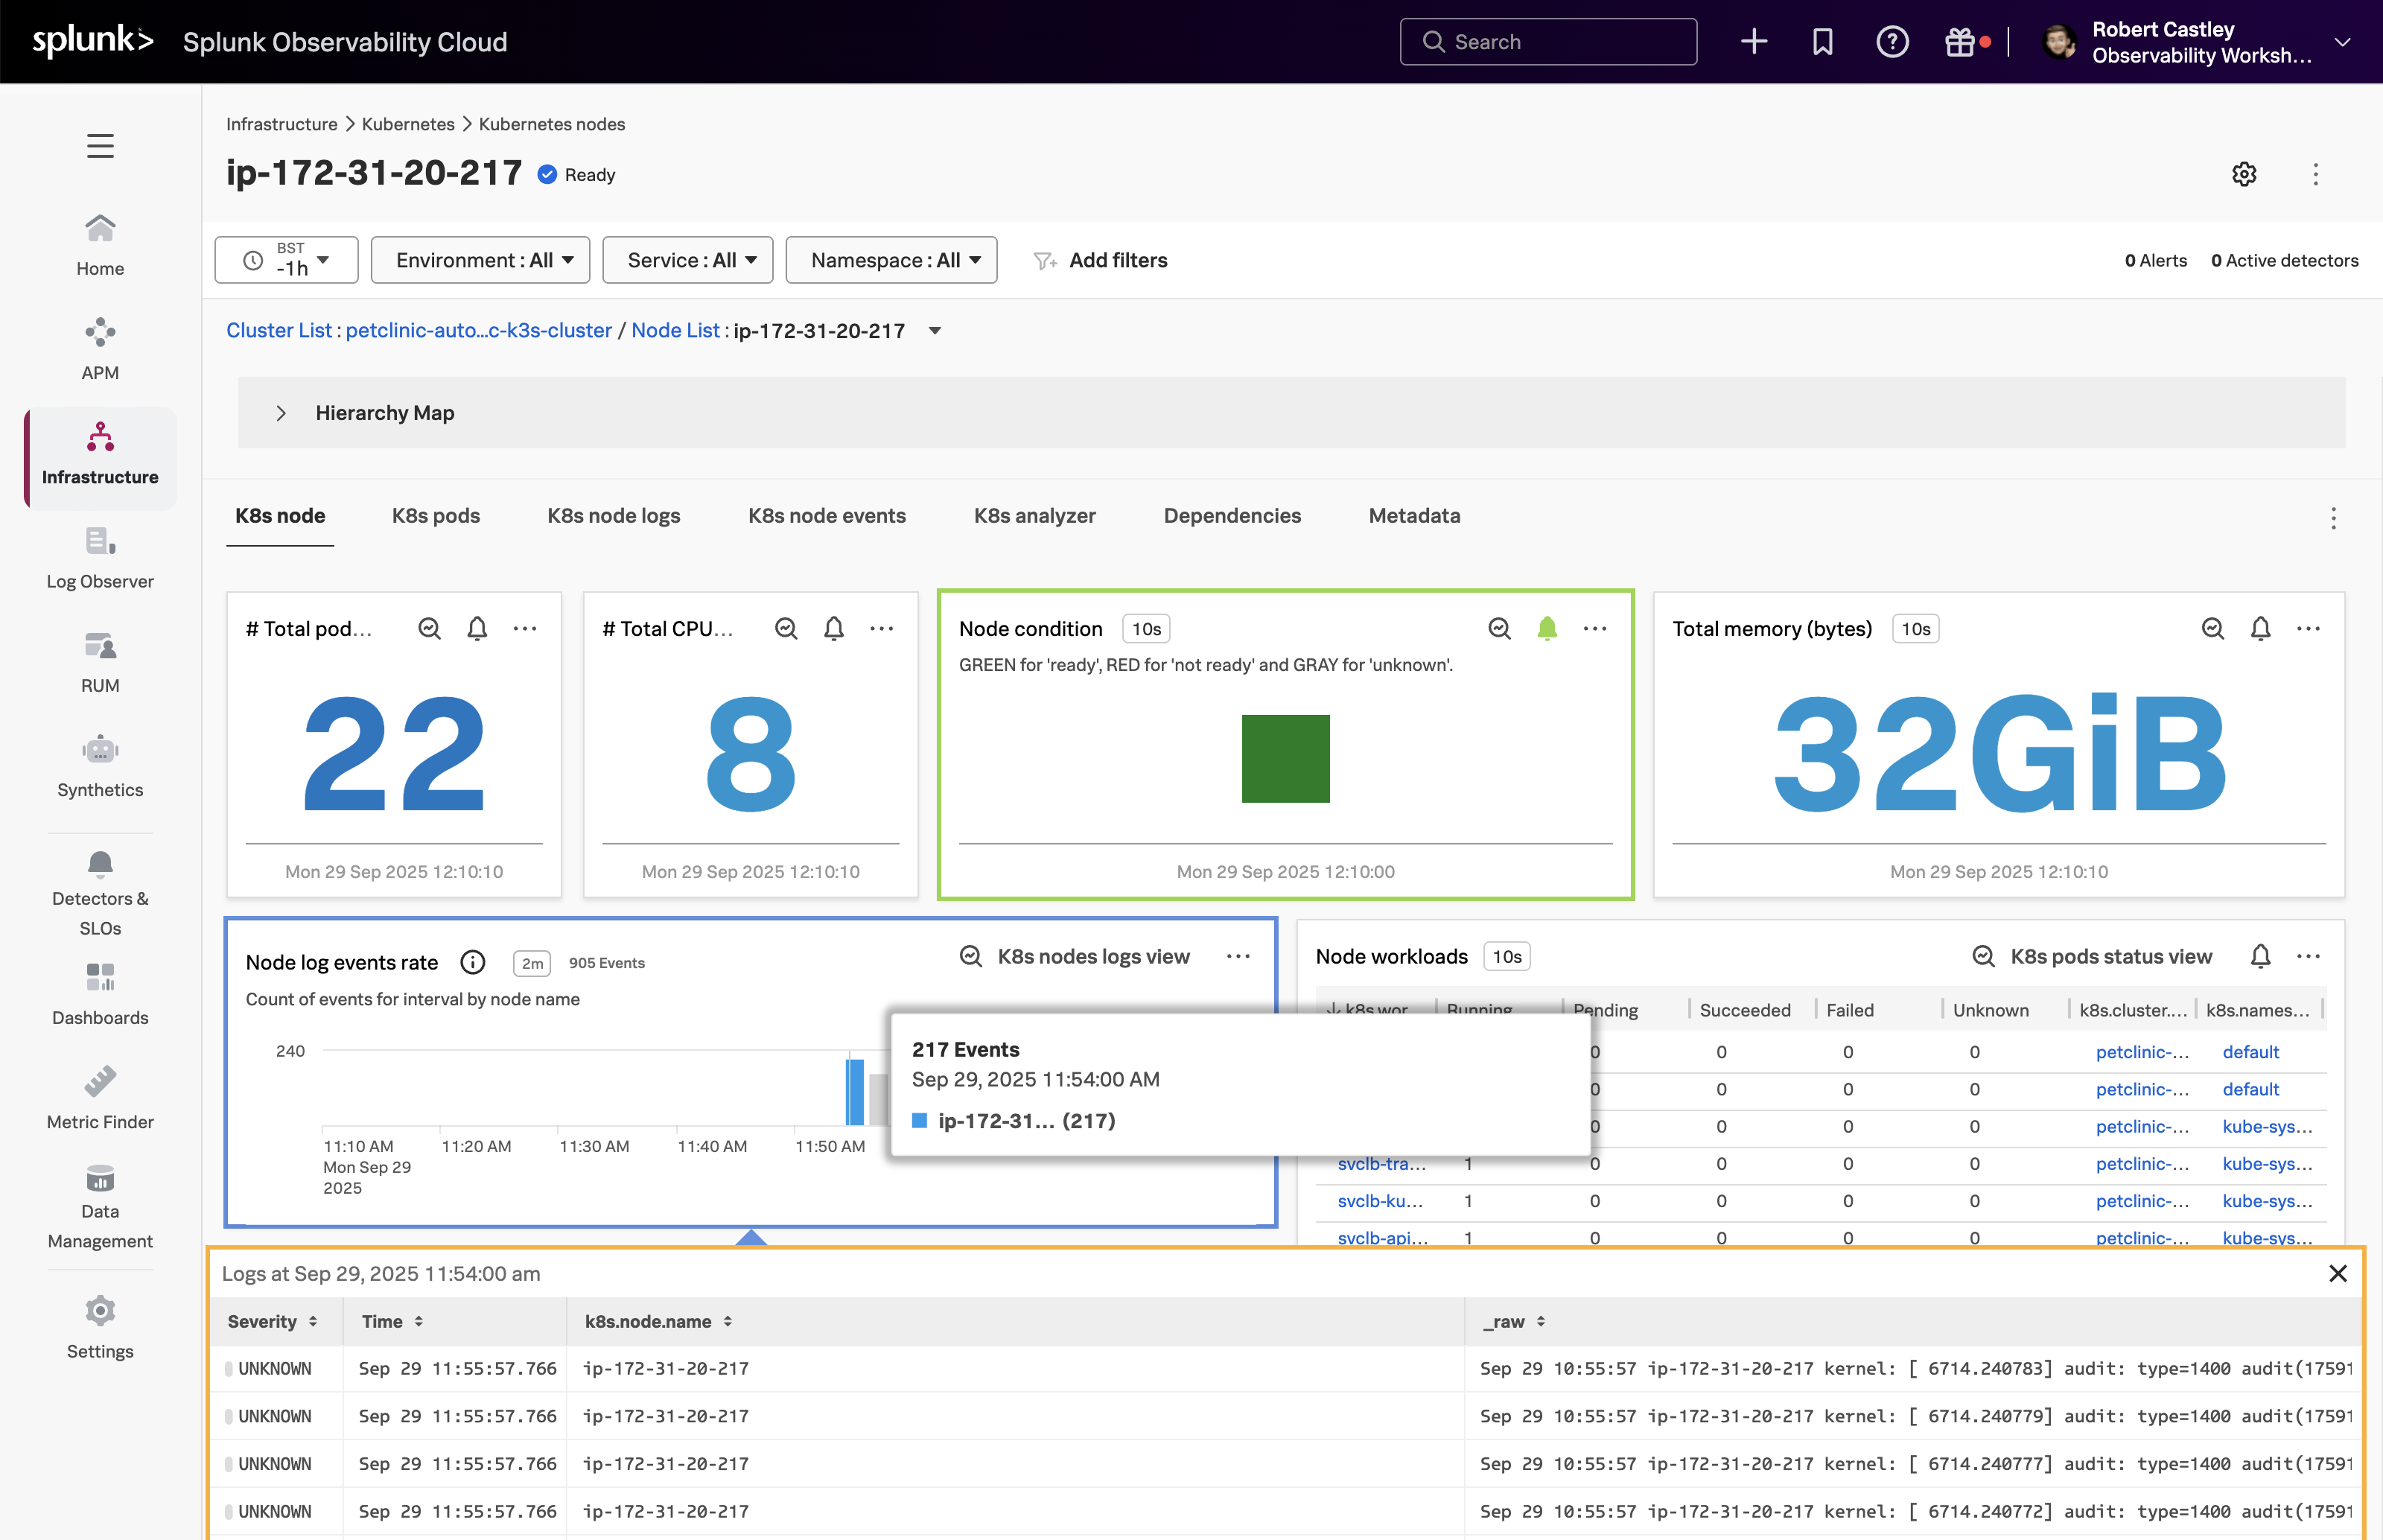Click the green Node condition status square
The width and height of the screenshot is (2383, 1540).
tap(1285, 758)
